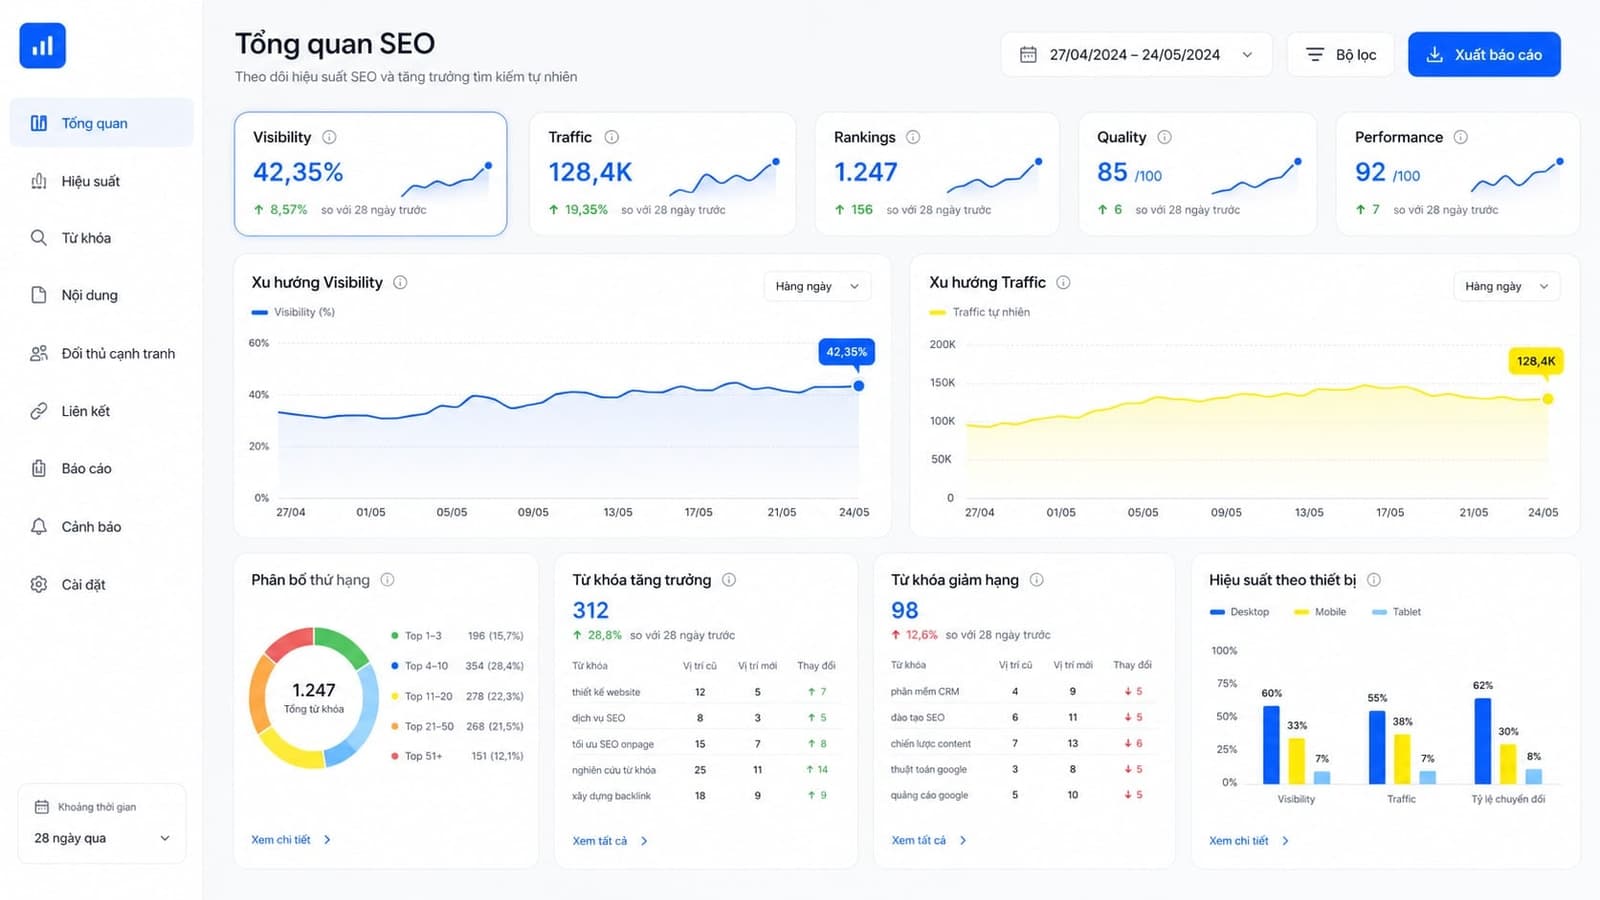Toggle Top 11–20 legend item
1600x900 pixels.
pos(457,696)
